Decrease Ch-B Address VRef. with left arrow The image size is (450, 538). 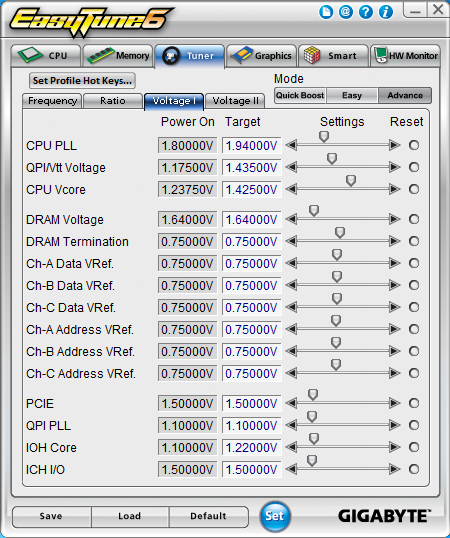291,351
